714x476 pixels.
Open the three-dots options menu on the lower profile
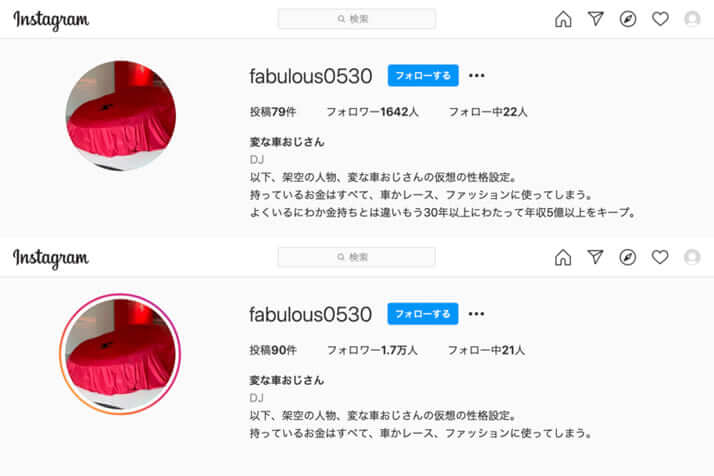click(476, 314)
